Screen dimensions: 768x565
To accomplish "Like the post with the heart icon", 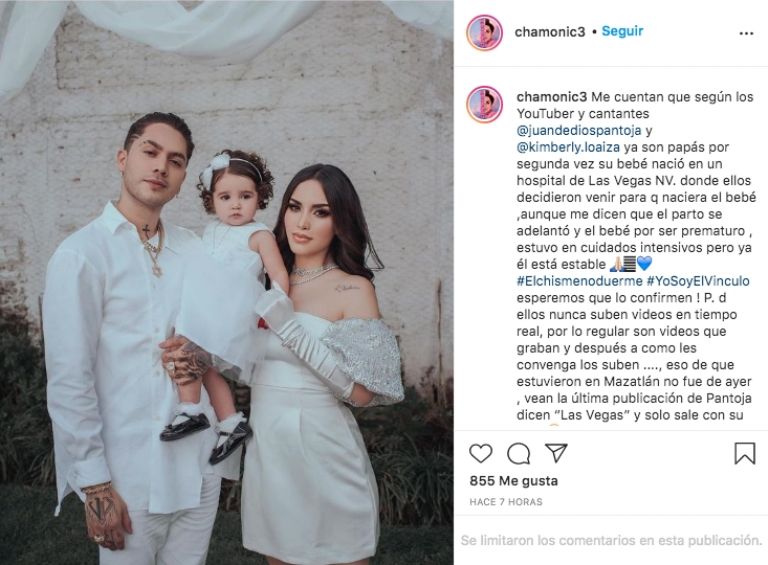I will point(480,454).
